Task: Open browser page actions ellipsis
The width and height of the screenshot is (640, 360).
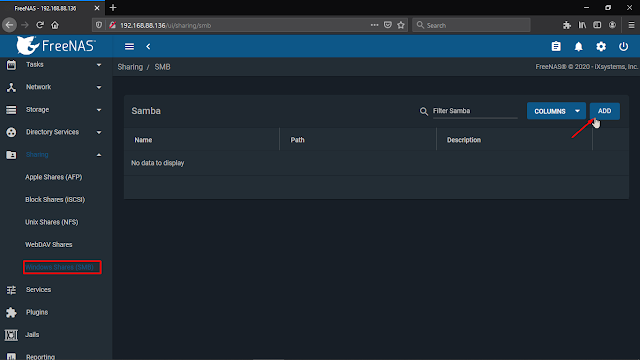Action: (x=374, y=25)
